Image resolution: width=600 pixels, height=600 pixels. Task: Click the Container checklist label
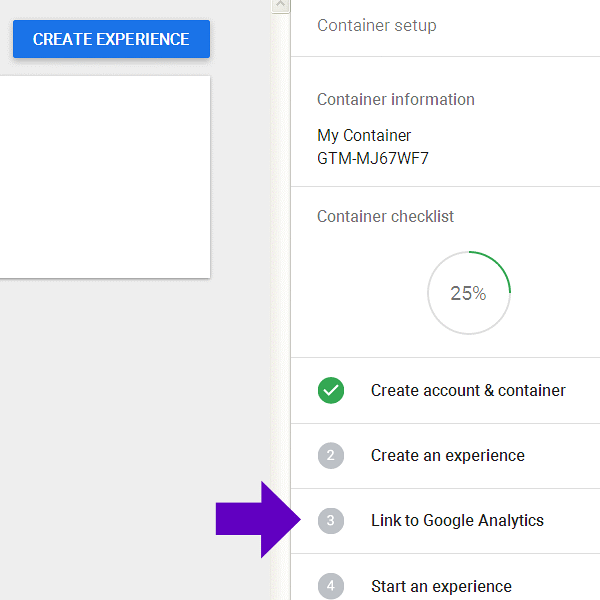(385, 216)
